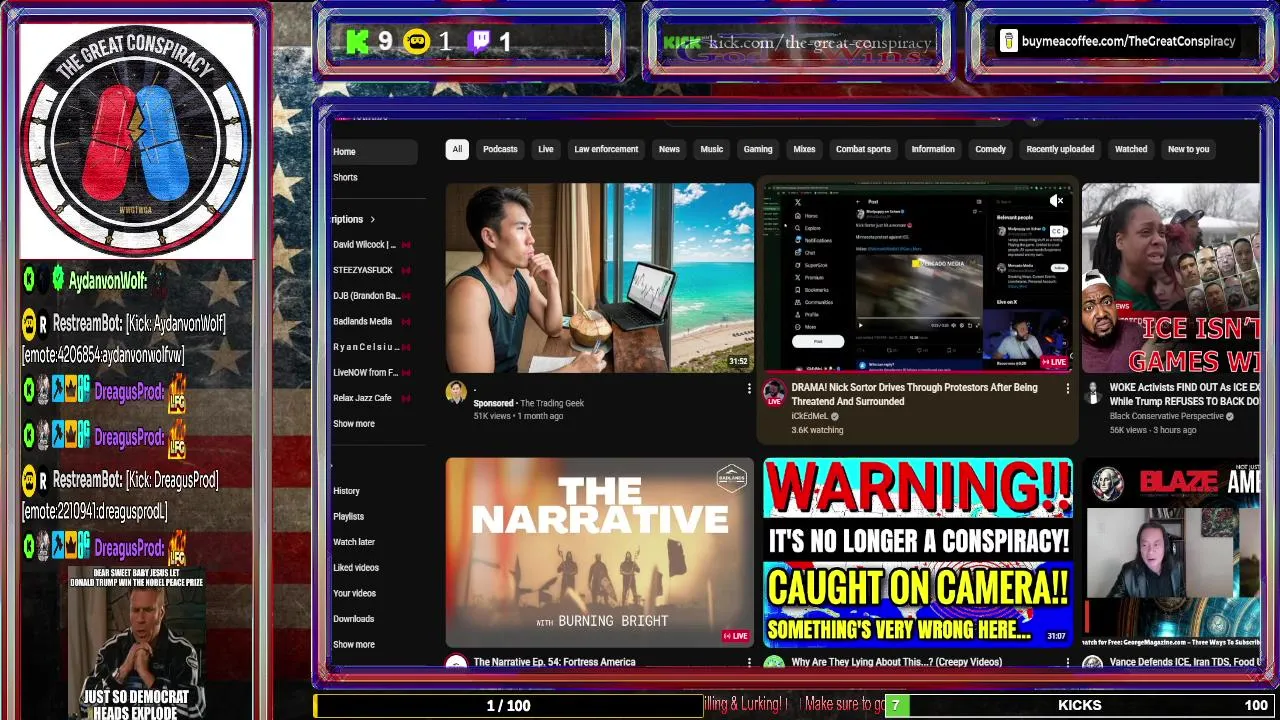Open Why Are They Lying About This video title
The image size is (1280, 720).
pos(896,662)
